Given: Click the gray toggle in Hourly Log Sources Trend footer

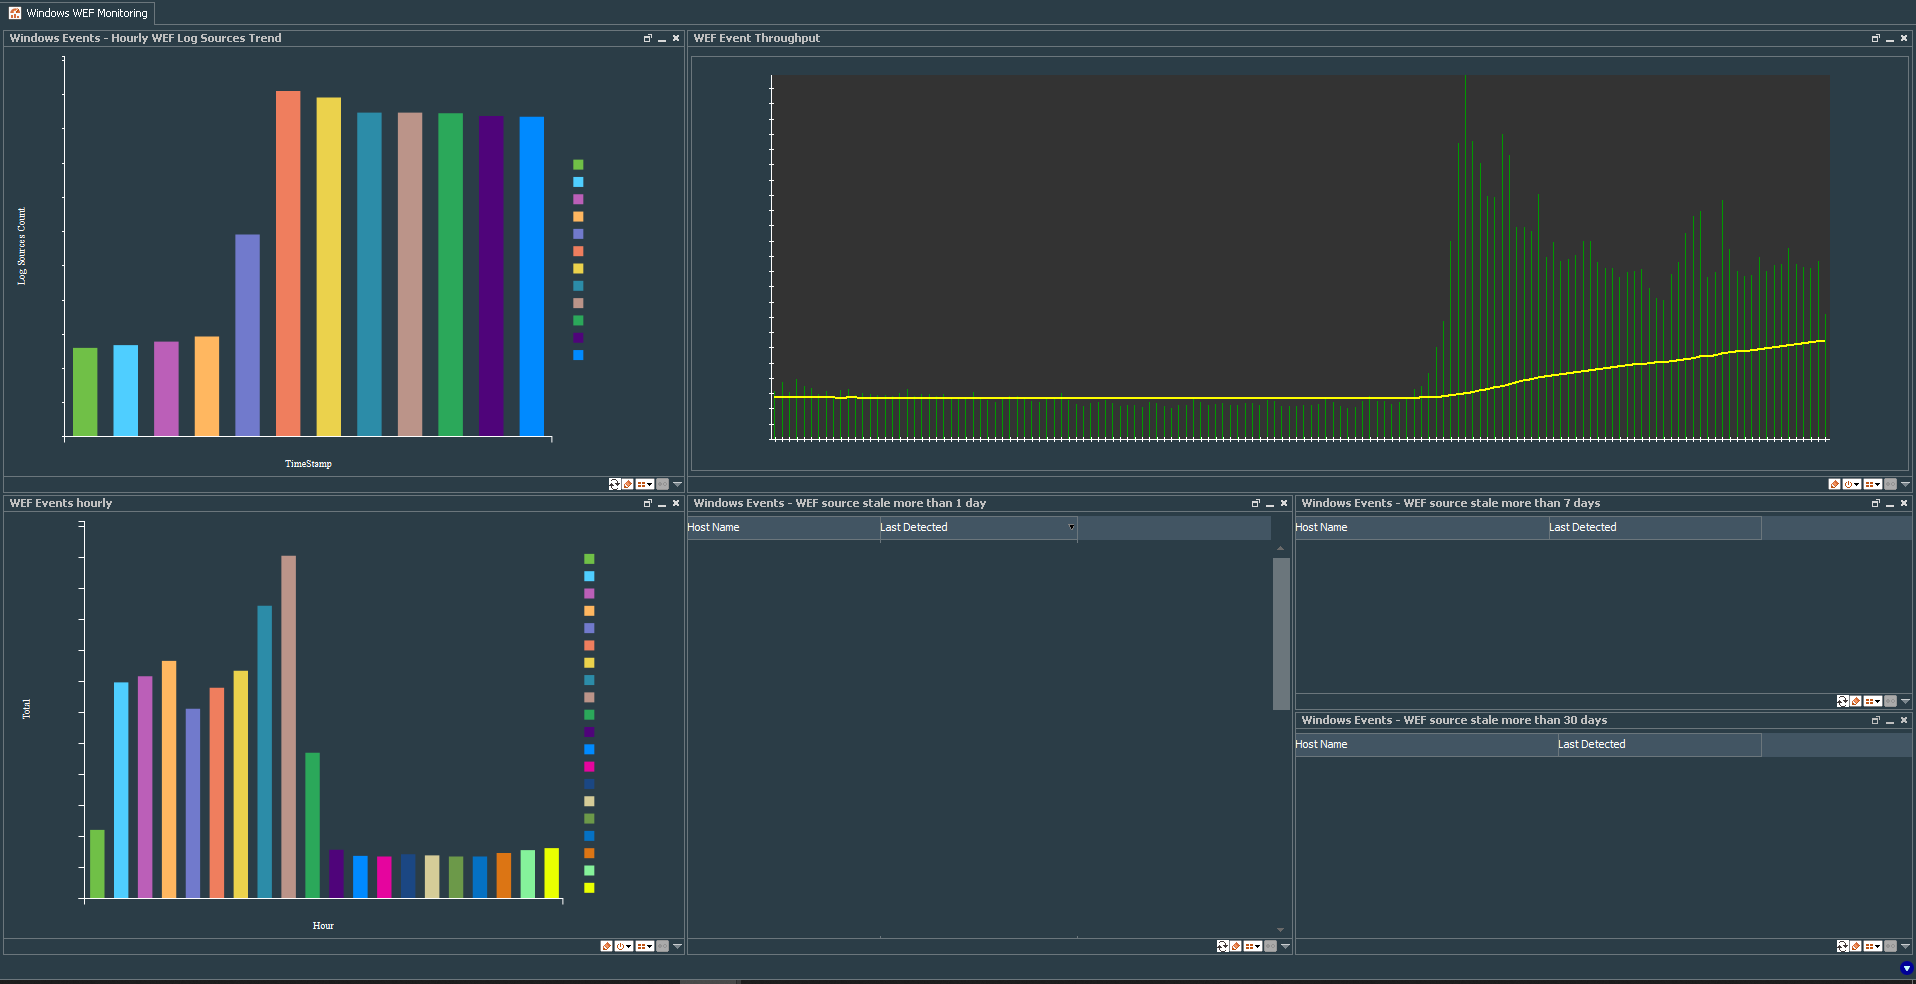Looking at the screenshot, I should (662, 484).
